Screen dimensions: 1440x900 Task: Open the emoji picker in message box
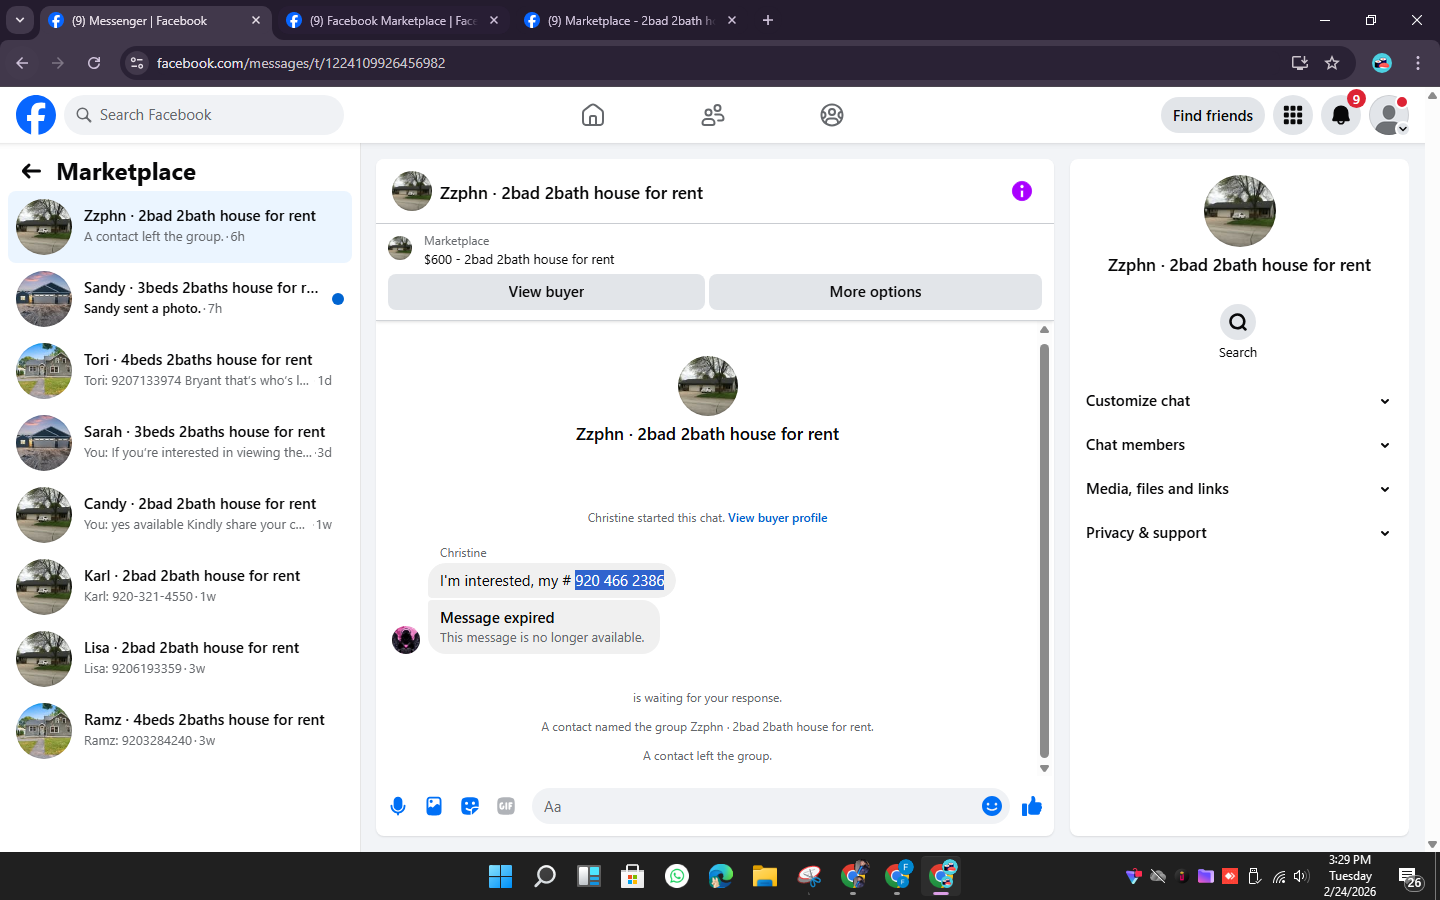tap(992, 806)
